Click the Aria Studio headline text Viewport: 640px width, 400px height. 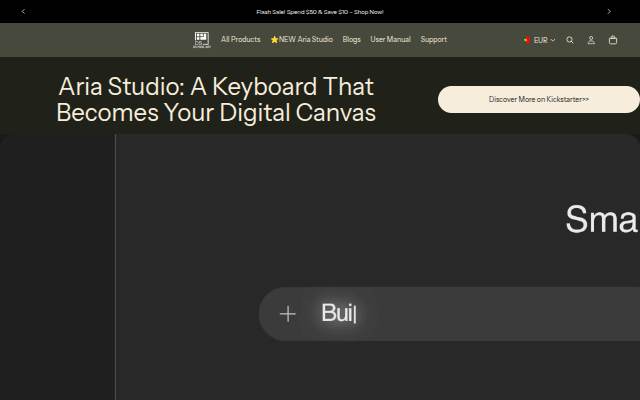[x=216, y=99]
